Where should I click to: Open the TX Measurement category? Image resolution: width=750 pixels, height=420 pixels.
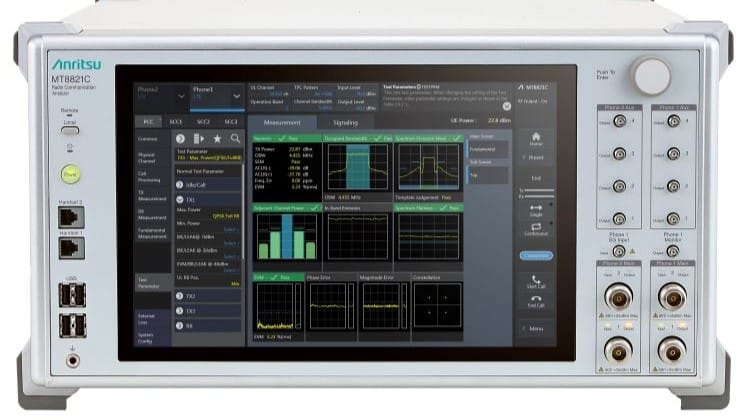pos(153,196)
